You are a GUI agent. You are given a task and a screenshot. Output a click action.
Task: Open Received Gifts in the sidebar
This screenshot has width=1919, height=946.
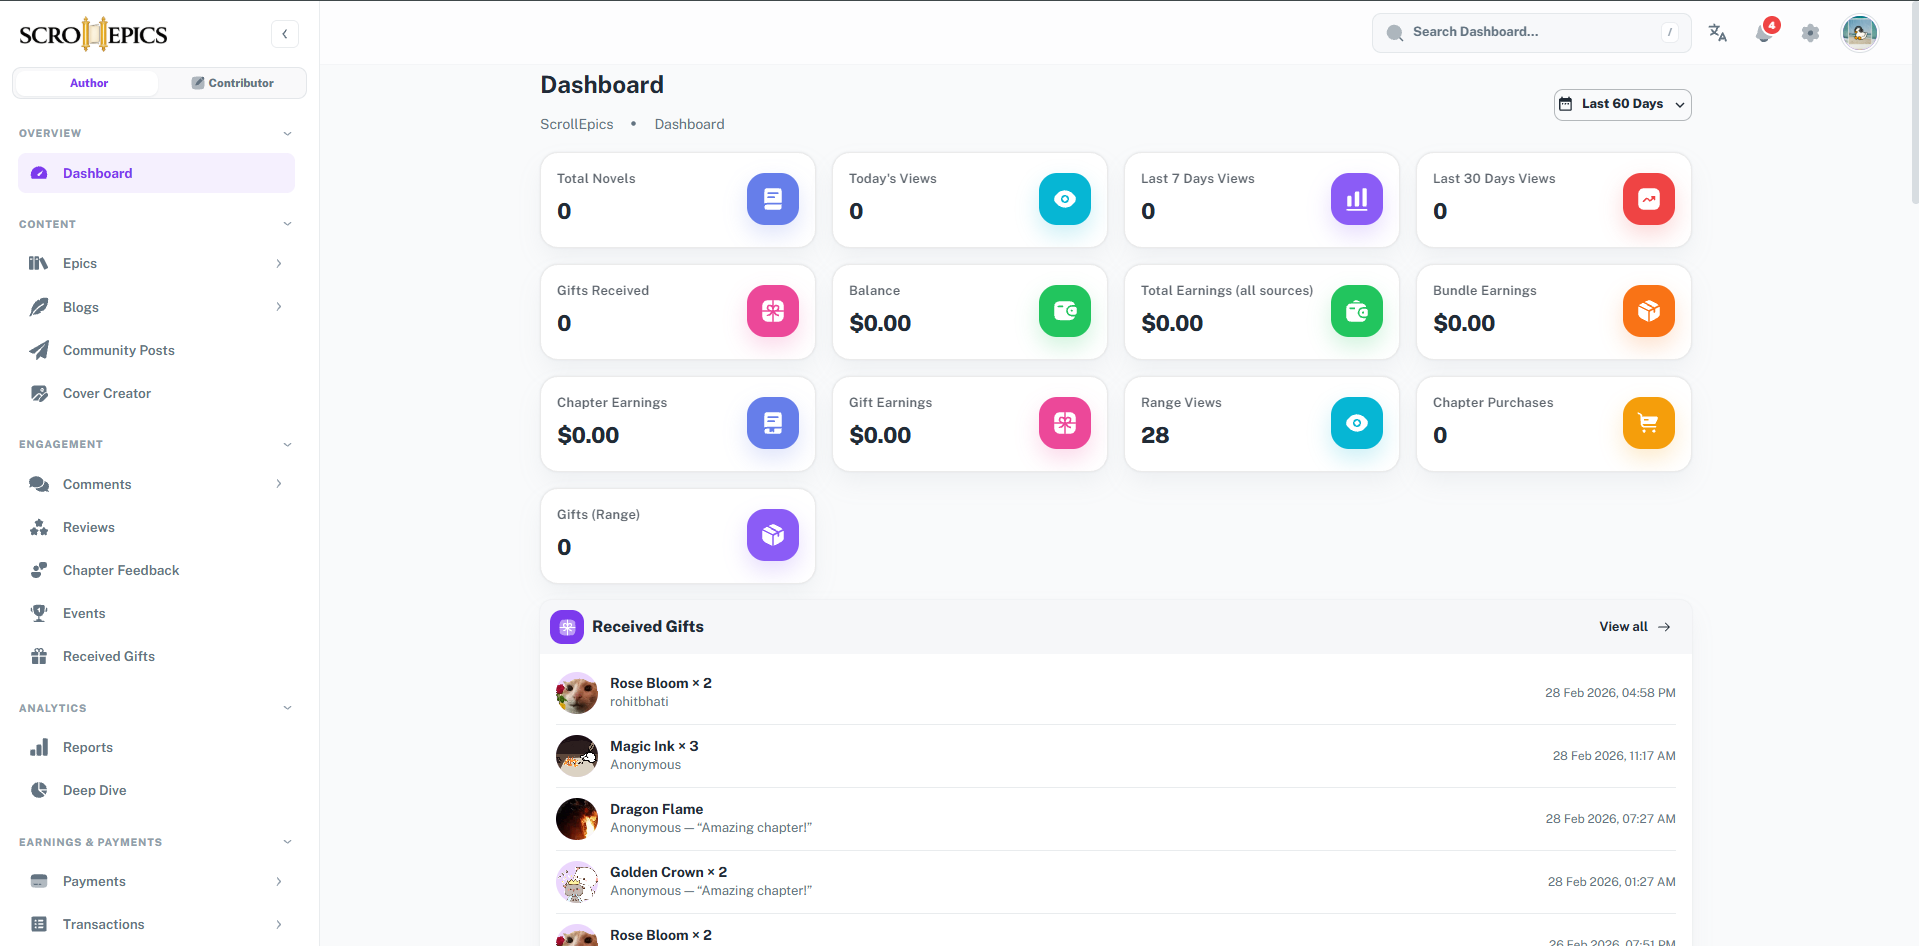click(156, 656)
